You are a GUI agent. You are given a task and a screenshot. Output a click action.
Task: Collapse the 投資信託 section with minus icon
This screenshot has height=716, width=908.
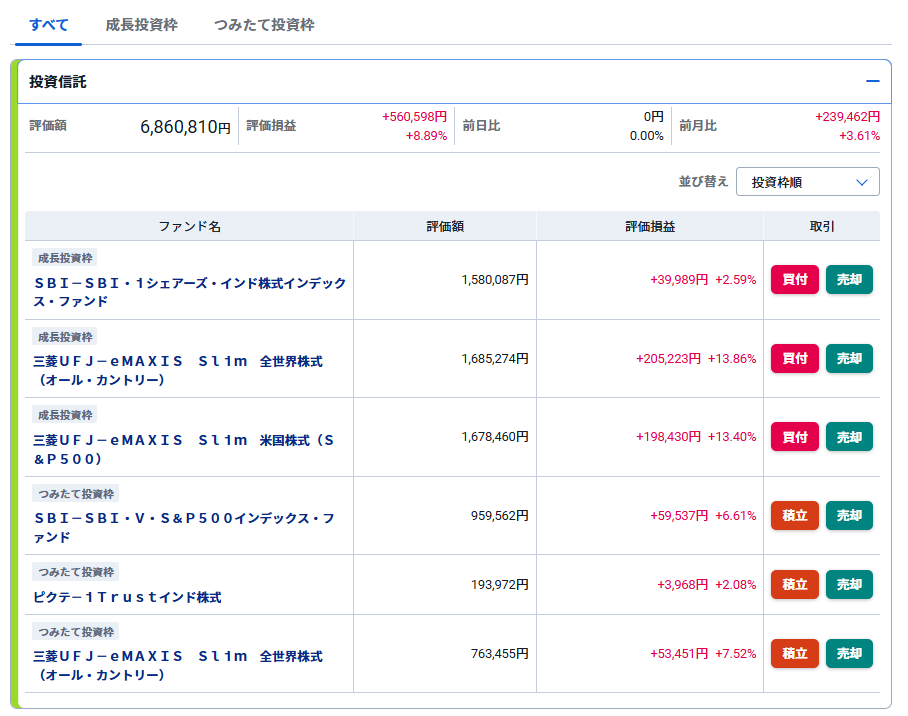click(x=872, y=82)
